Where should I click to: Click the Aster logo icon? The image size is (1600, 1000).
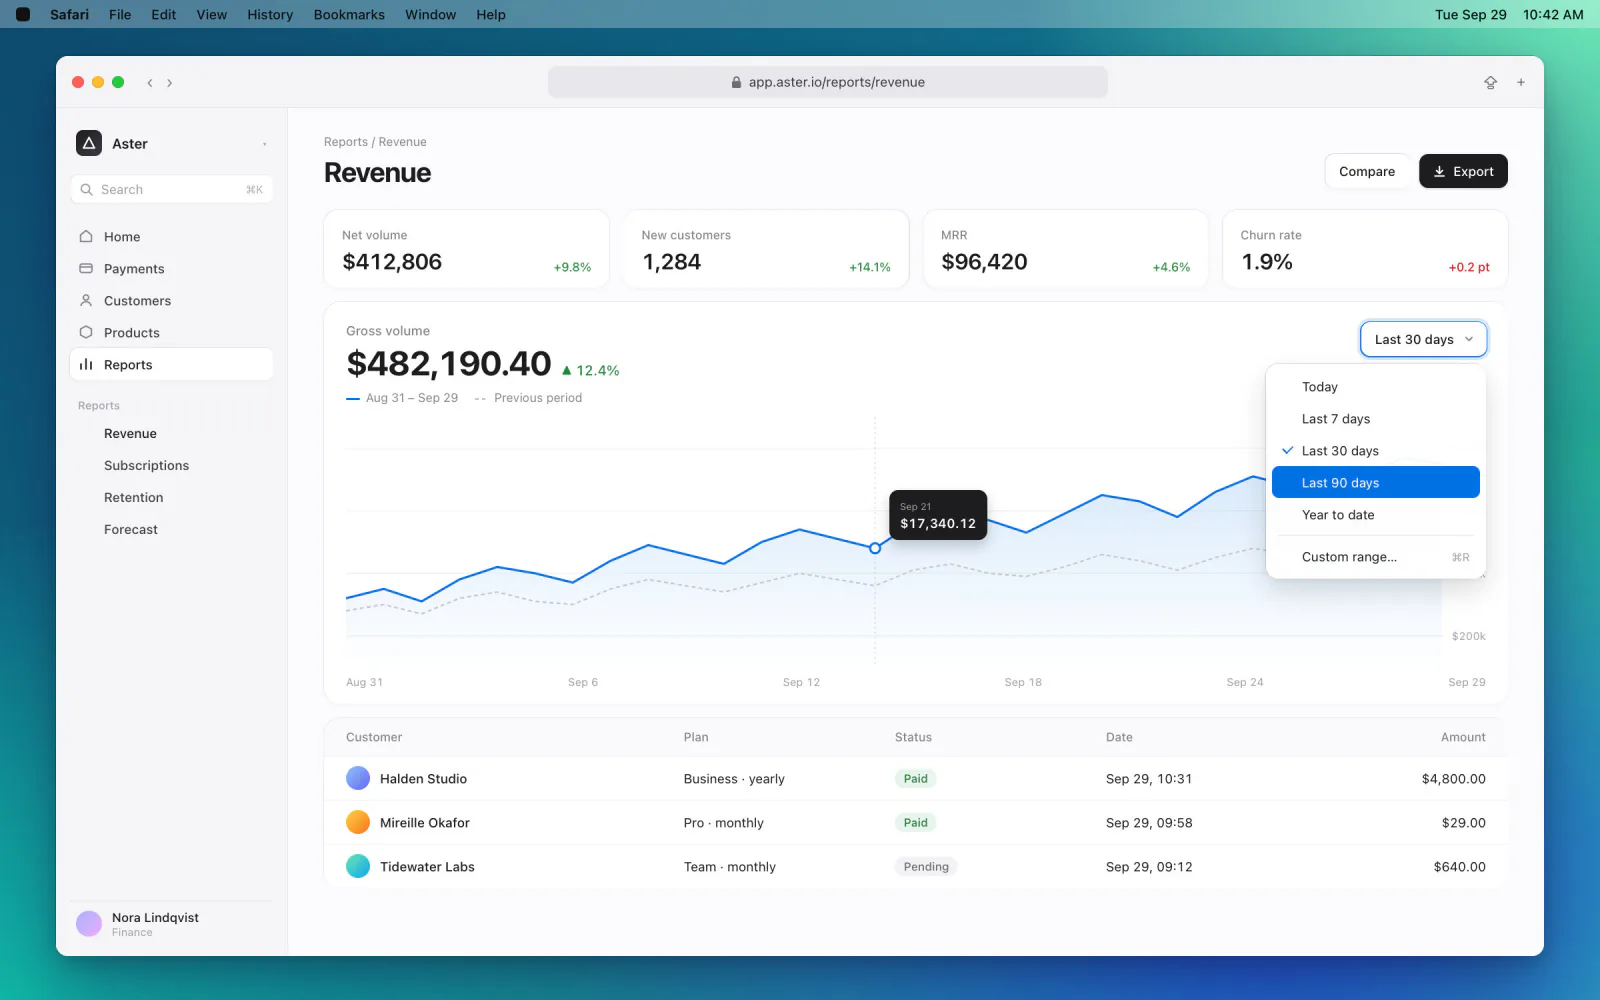click(x=89, y=143)
